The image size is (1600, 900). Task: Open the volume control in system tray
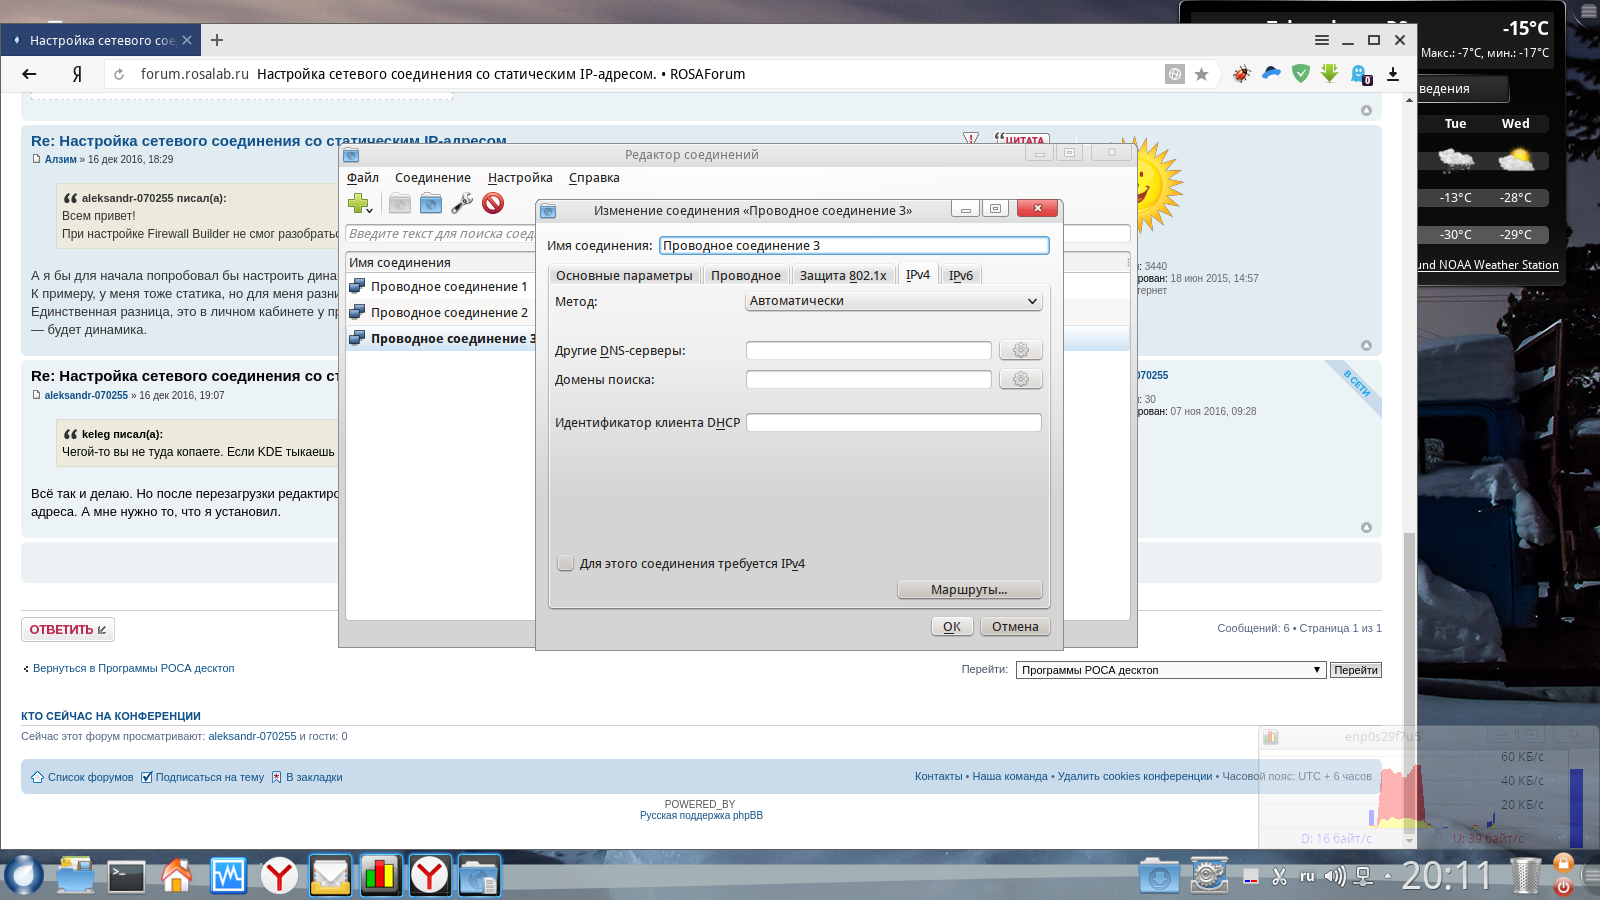(1335, 876)
